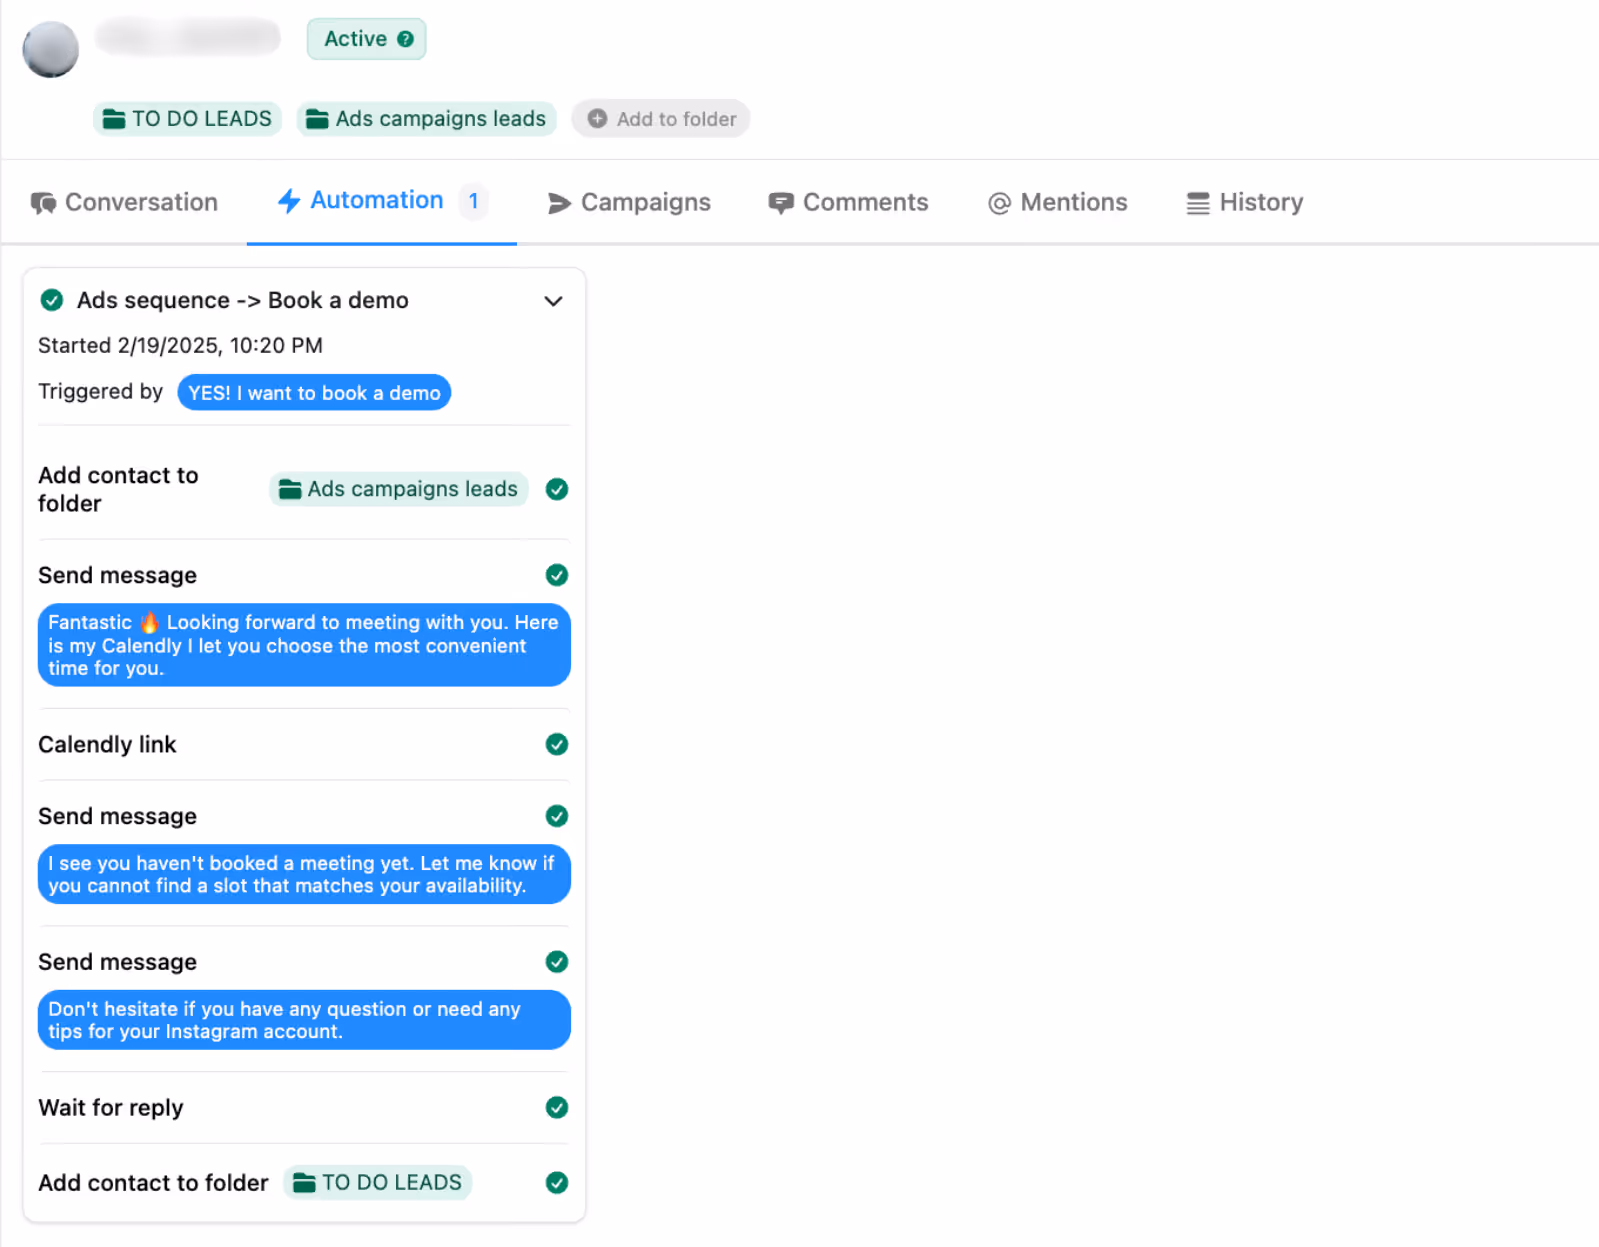Viewport: 1599px width, 1247px height.
Task: Click the Ads campaigns leads tag in header
Action: (x=426, y=119)
